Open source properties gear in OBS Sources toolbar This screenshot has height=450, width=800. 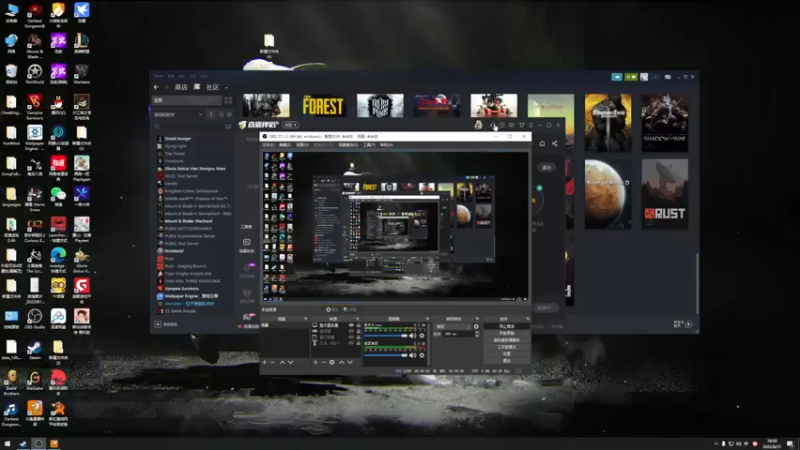(x=332, y=362)
